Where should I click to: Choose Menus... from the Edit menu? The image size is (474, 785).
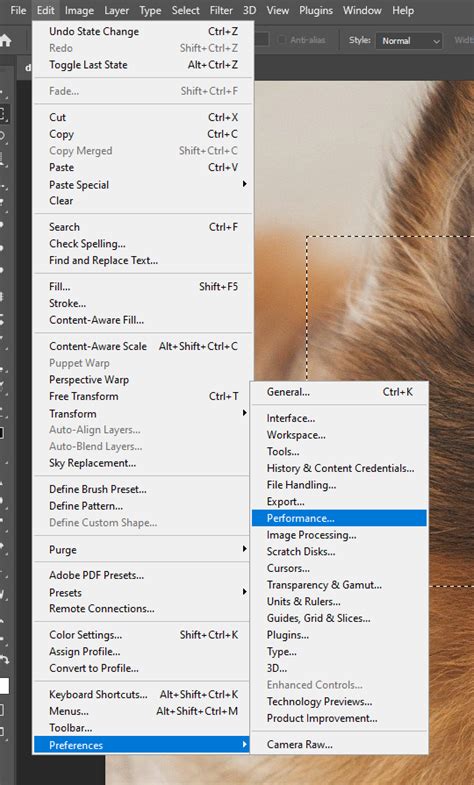coord(143,711)
